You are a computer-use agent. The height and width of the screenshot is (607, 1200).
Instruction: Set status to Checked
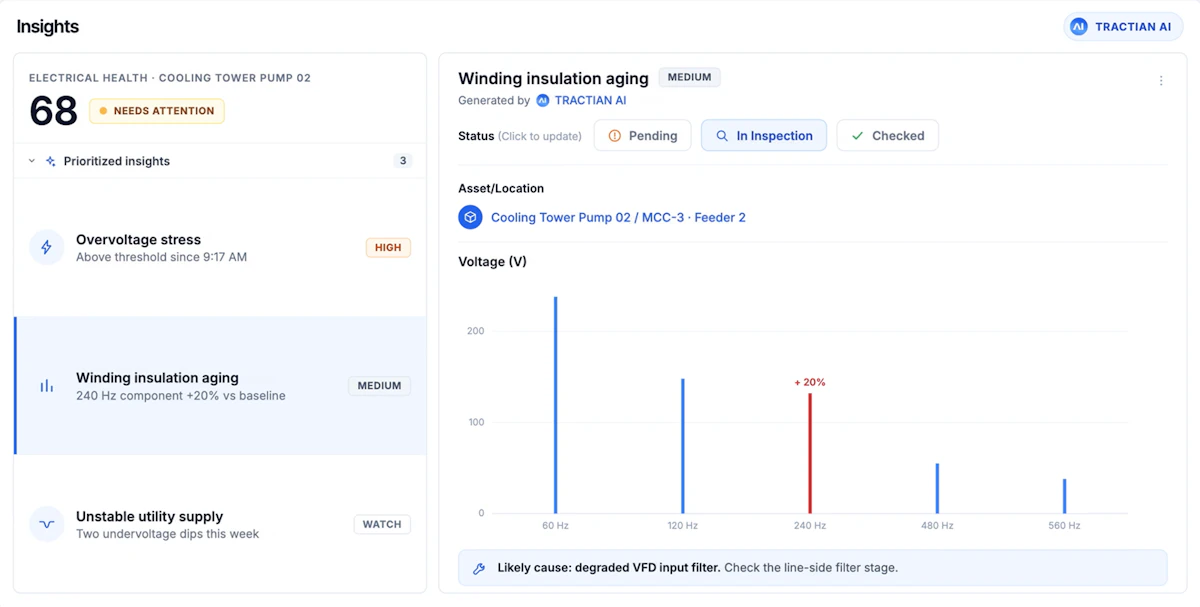point(887,136)
